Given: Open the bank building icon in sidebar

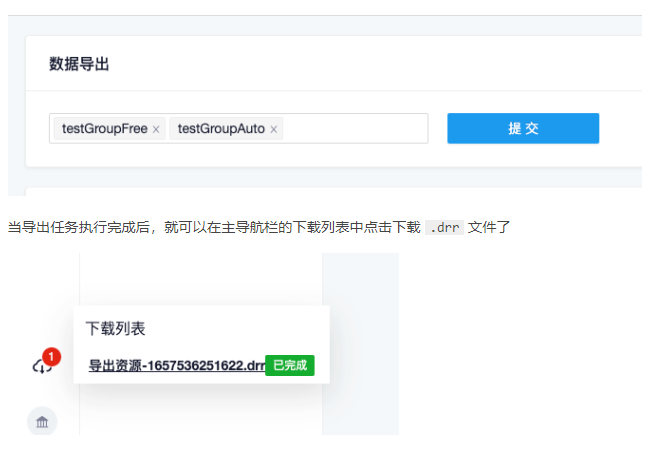Looking at the screenshot, I should pos(42,422).
